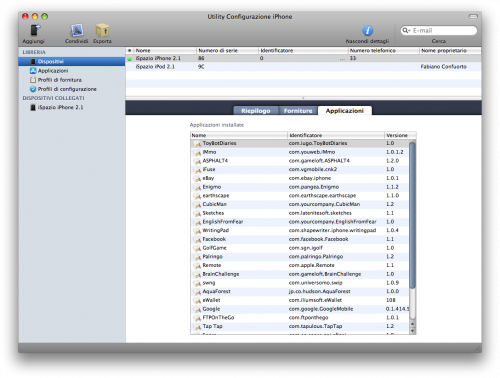
Task: Click the apps list Identificatore column header
Action: [x=336, y=135]
